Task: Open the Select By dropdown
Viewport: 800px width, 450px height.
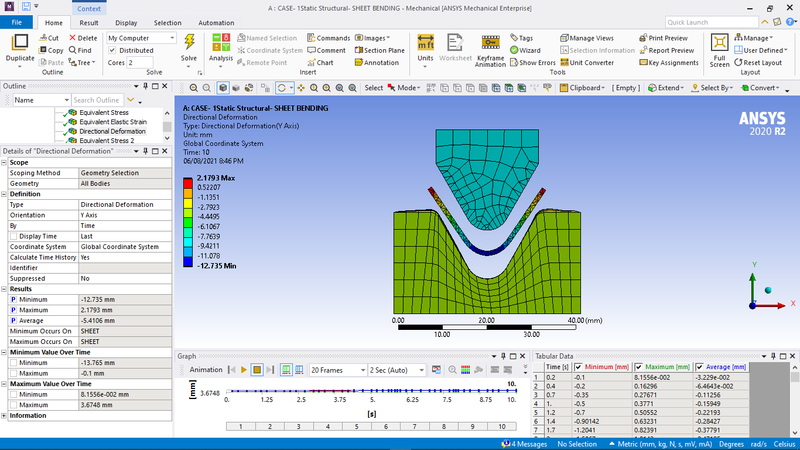Action: pos(712,88)
